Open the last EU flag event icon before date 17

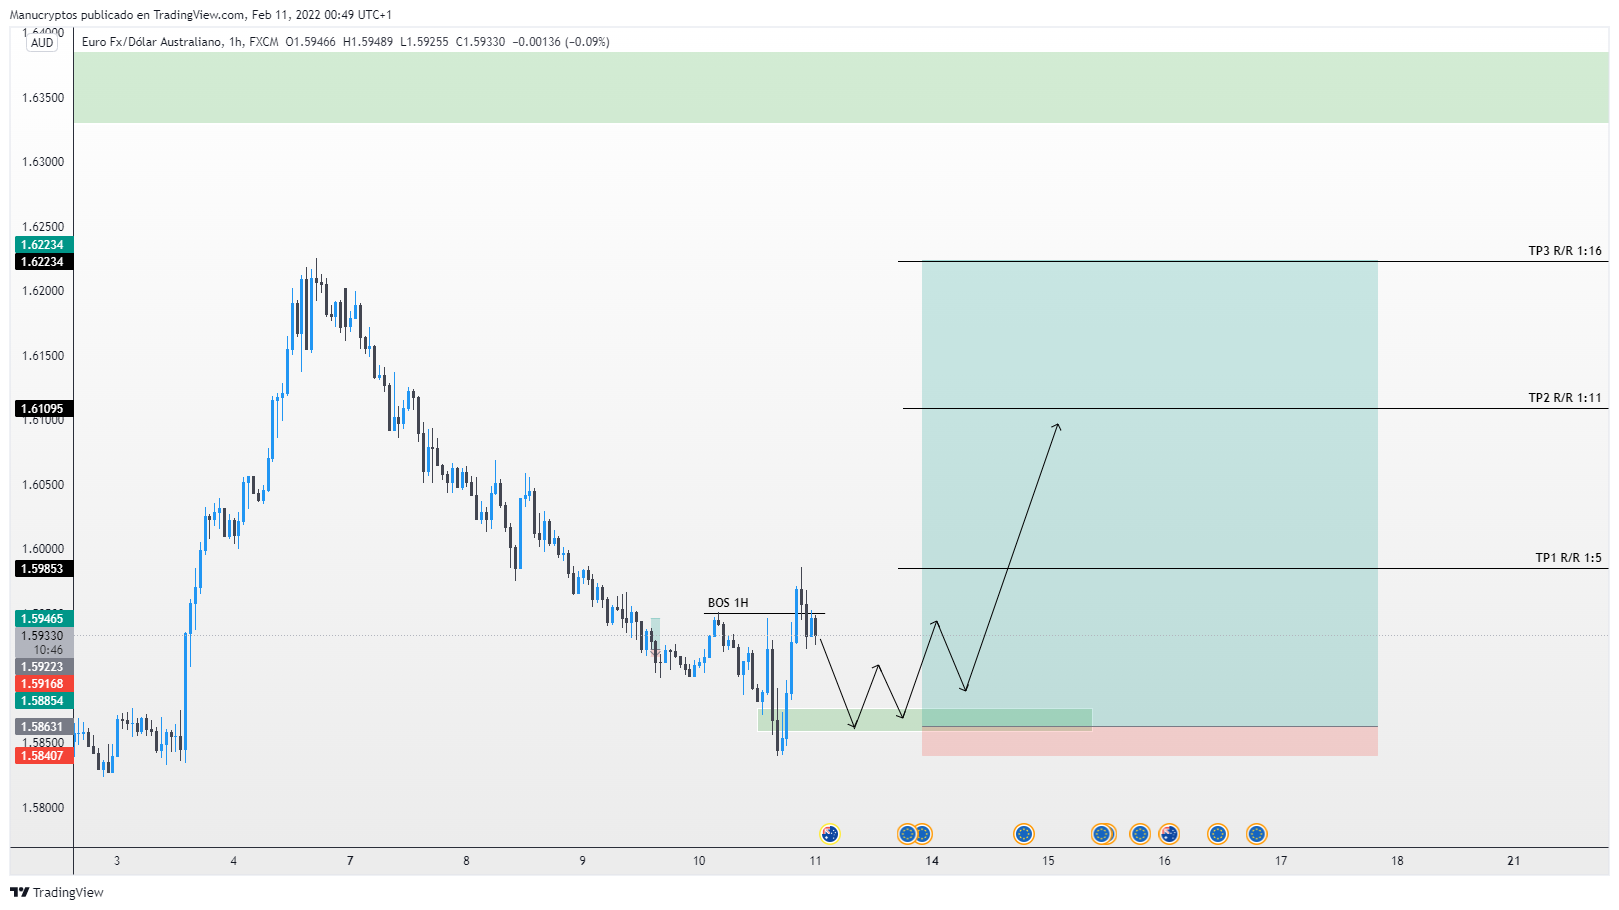pos(1256,833)
